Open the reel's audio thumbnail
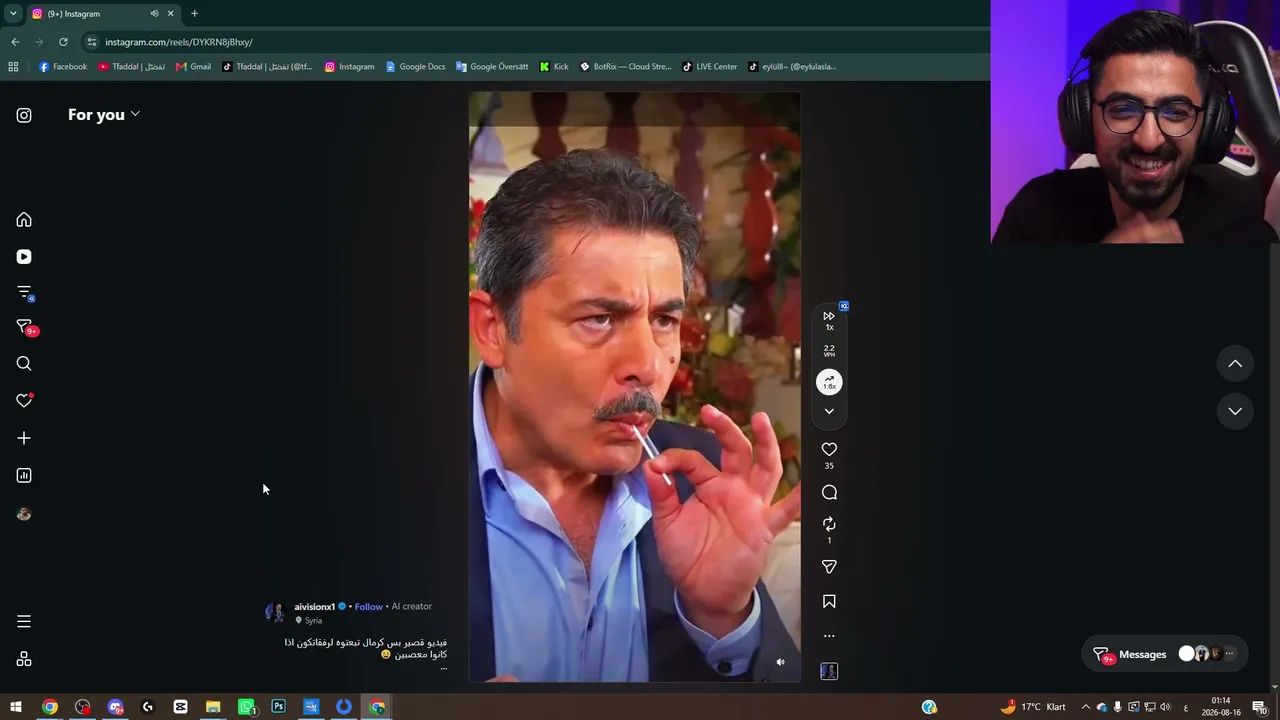 click(829, 671)
